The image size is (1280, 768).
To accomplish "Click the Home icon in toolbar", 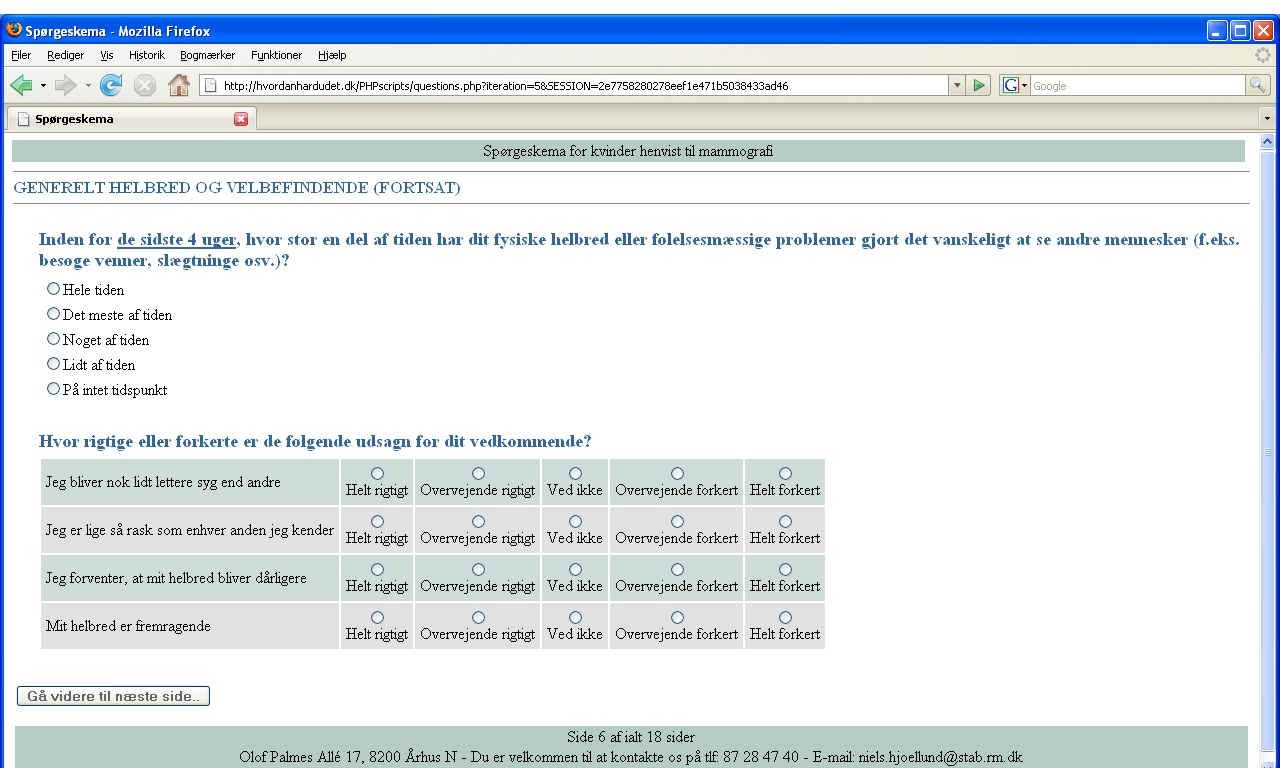I will click(178, 86).
